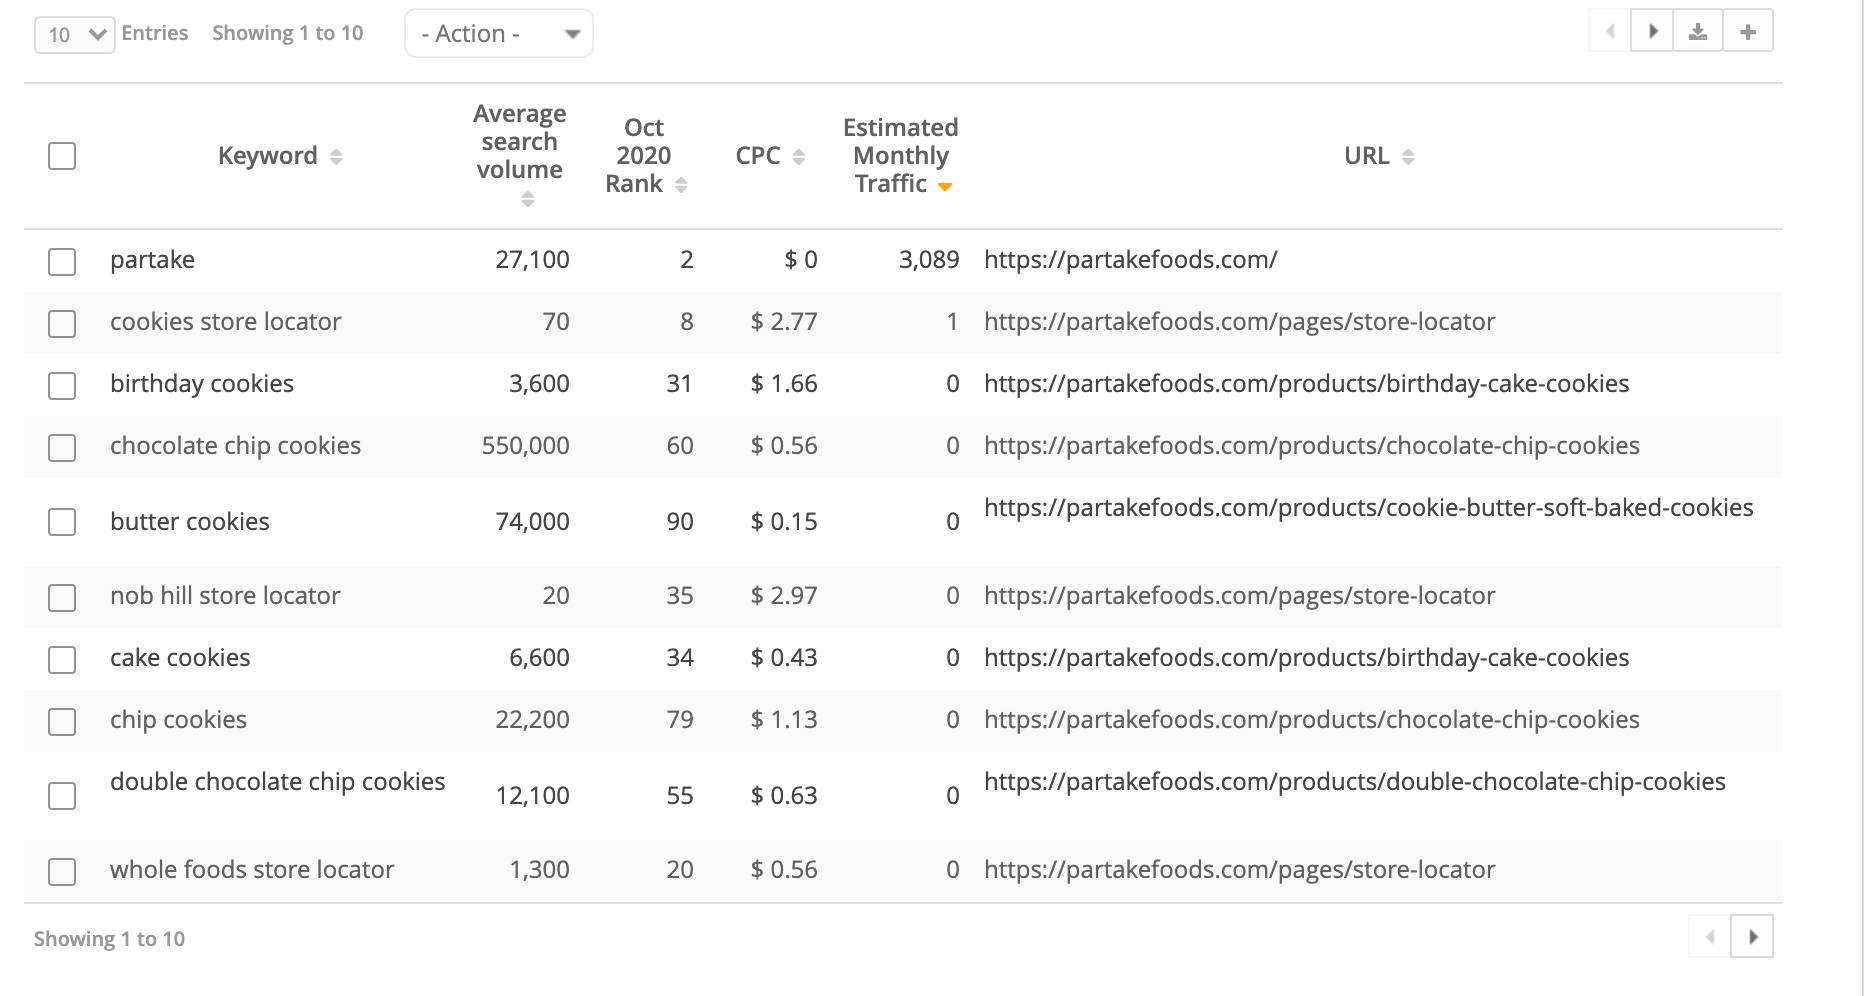The height and width of the screenshot is (996, 1864).
Task: Go to next page using top arrow
Action: coord(1653,31)
